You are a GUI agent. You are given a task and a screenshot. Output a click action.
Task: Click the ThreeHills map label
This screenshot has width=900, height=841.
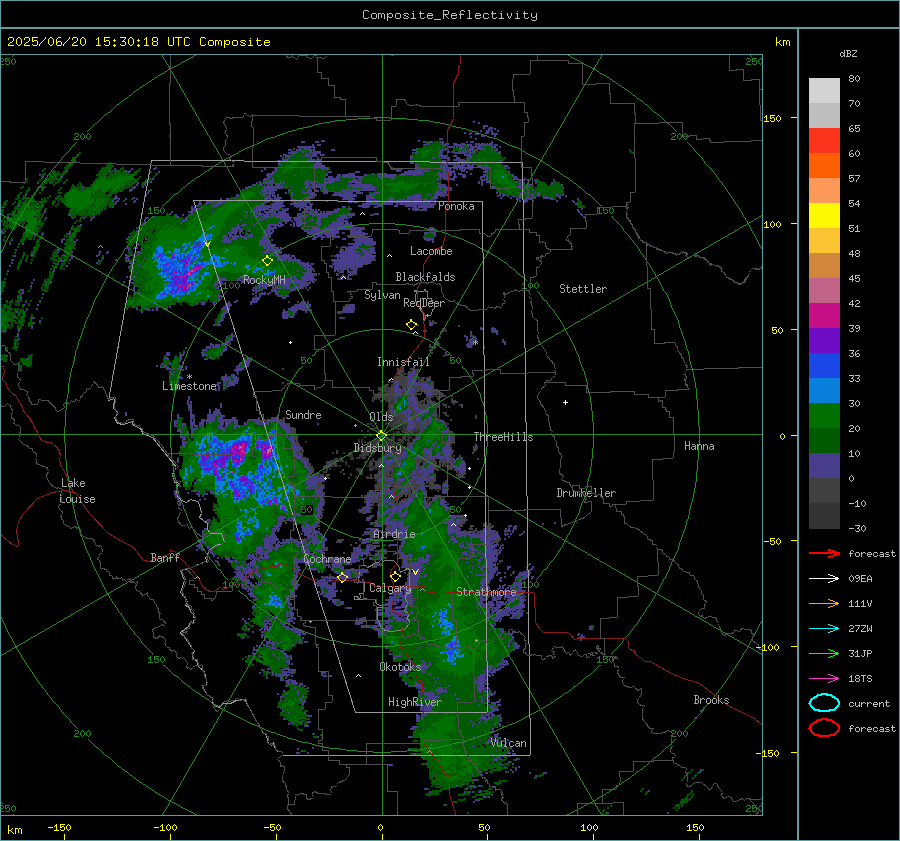[x=503, y=437]
